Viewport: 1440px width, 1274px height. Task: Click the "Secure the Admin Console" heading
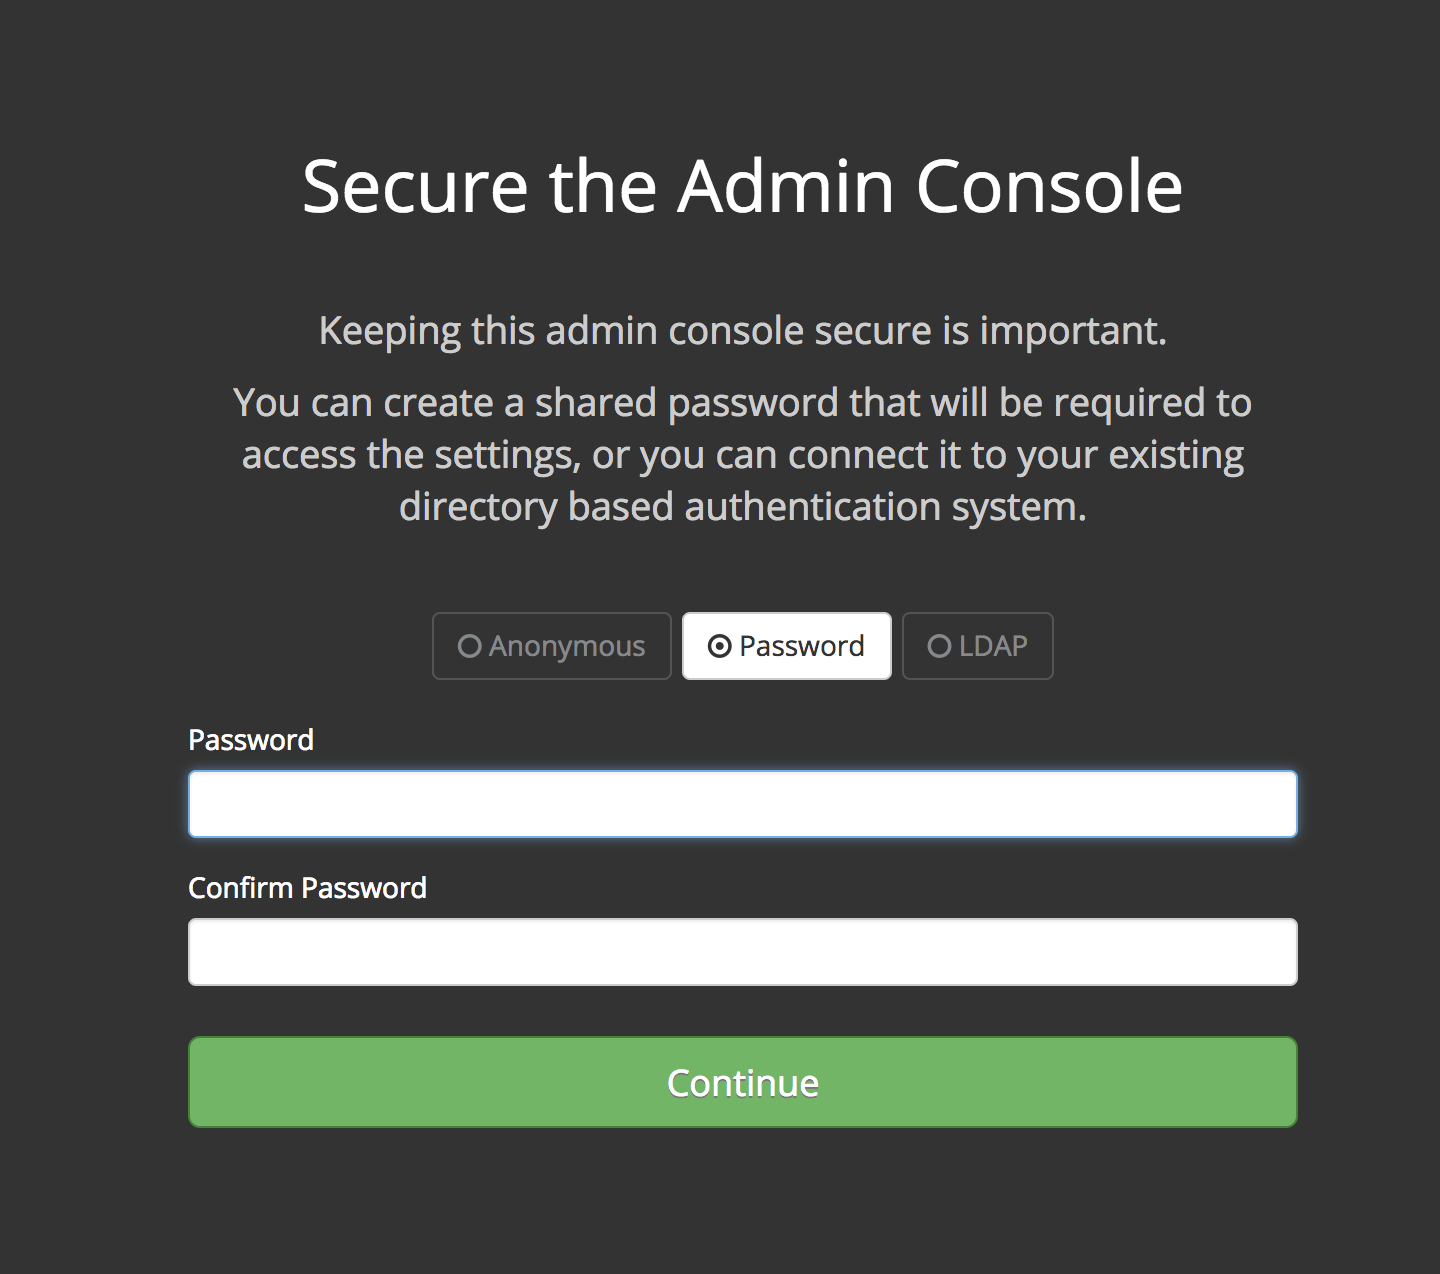(743, 186)
